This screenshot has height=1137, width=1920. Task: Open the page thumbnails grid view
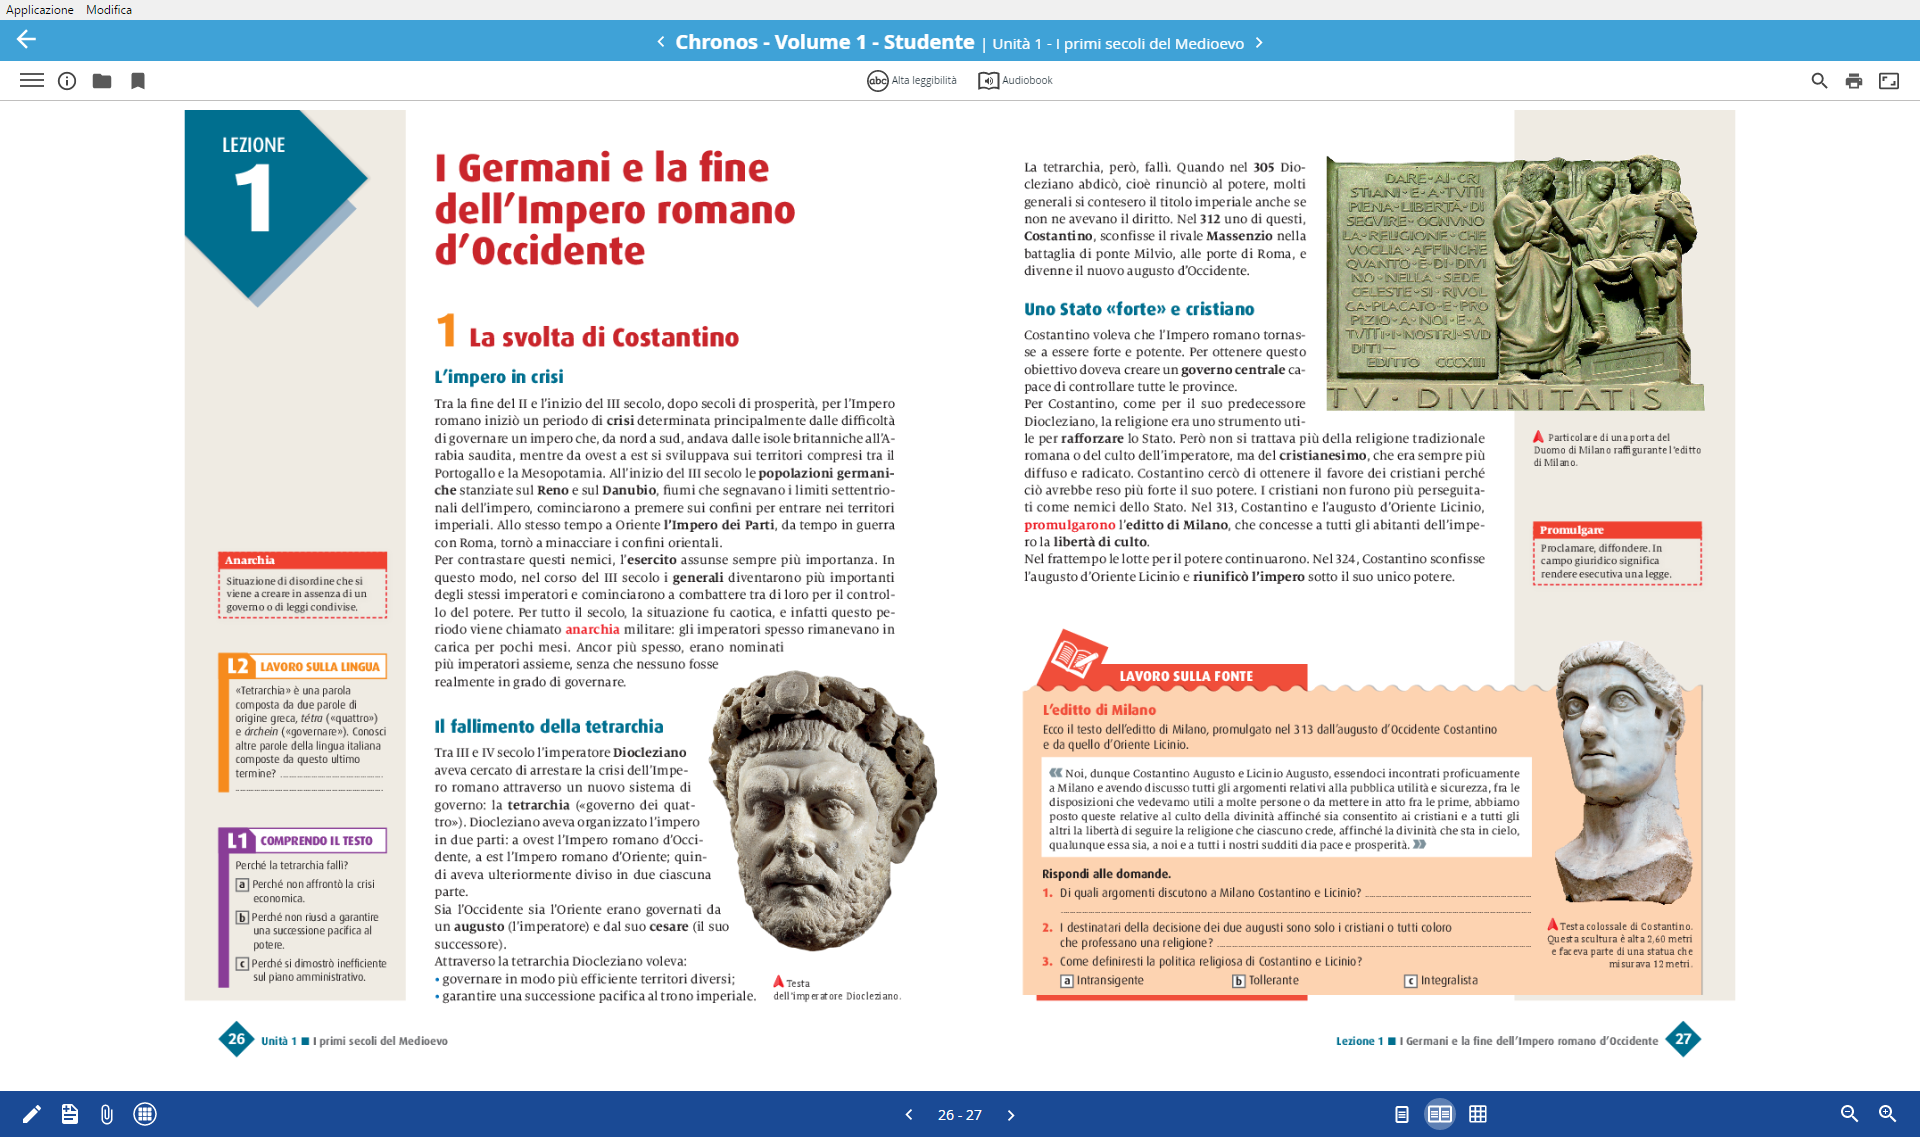(x=1478, y=1114)
